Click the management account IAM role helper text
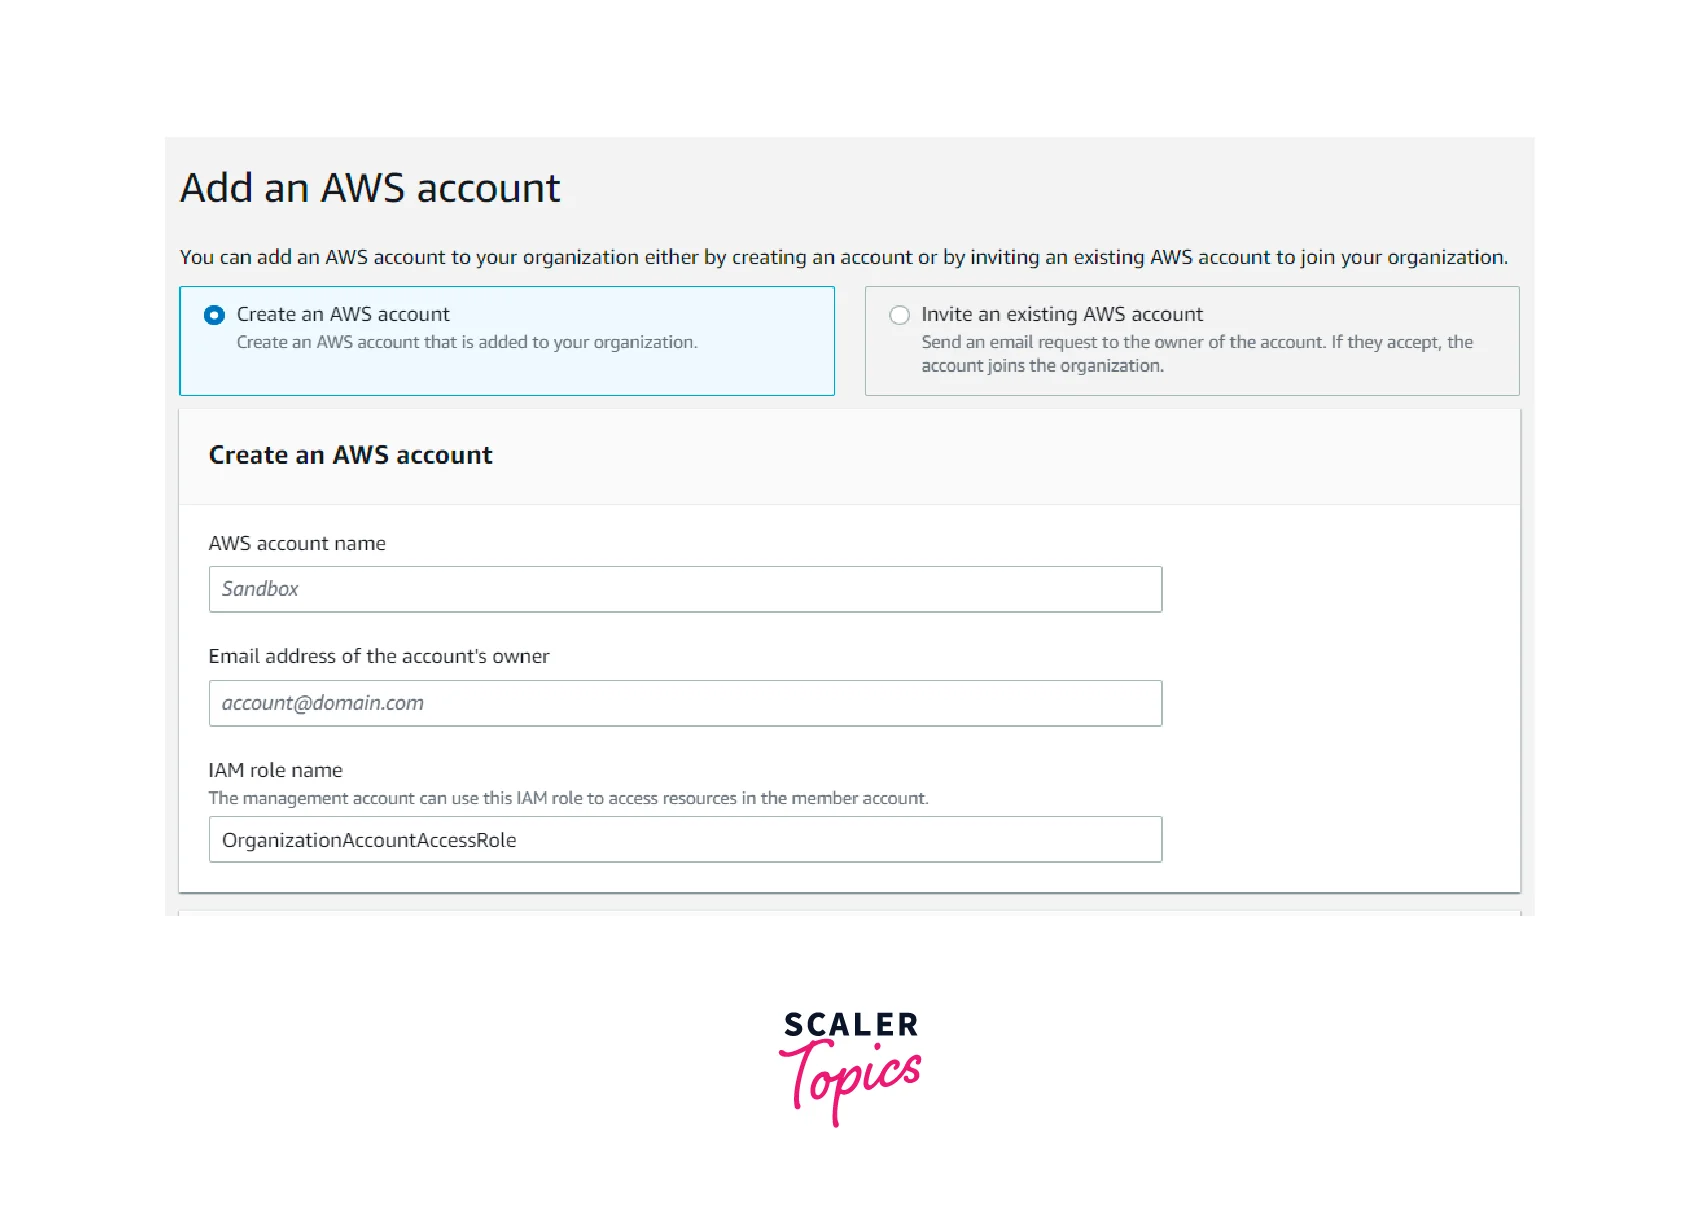The width and height of the screenshot is (1700, 1223). (x=568, y=798)
